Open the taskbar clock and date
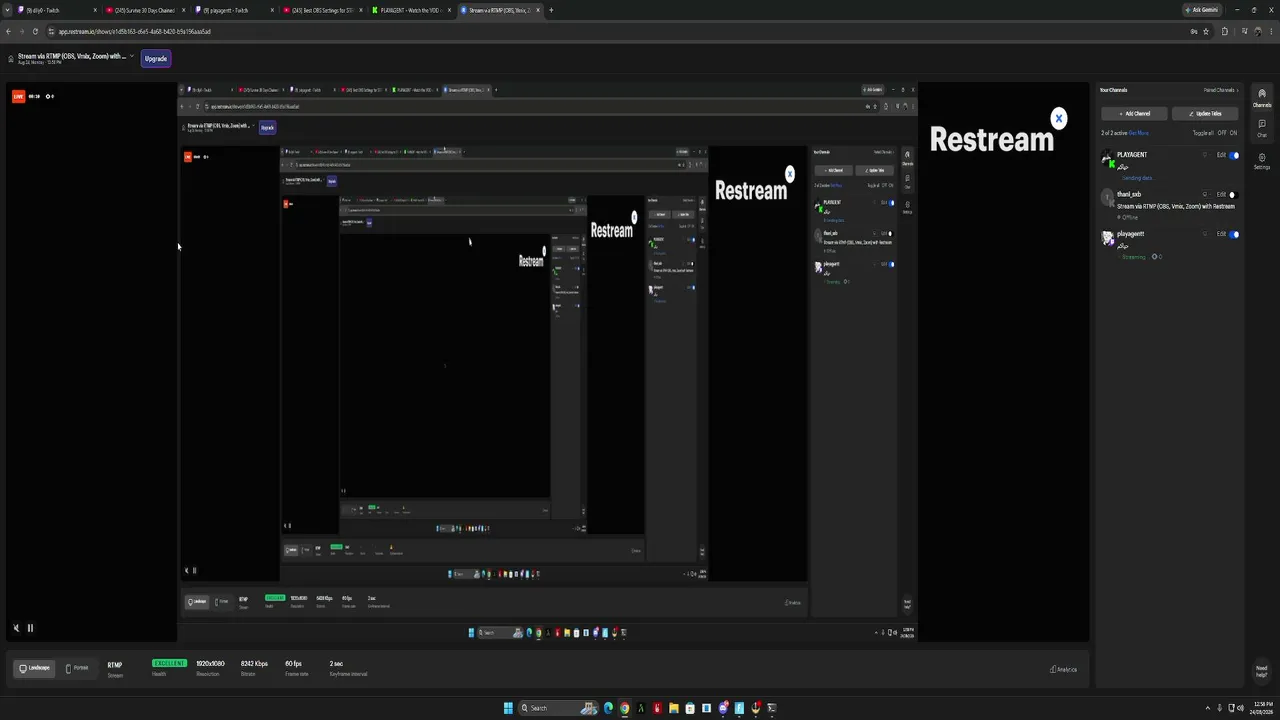This screenshot has width=1280, height=720. click(x=1260, y=708)
